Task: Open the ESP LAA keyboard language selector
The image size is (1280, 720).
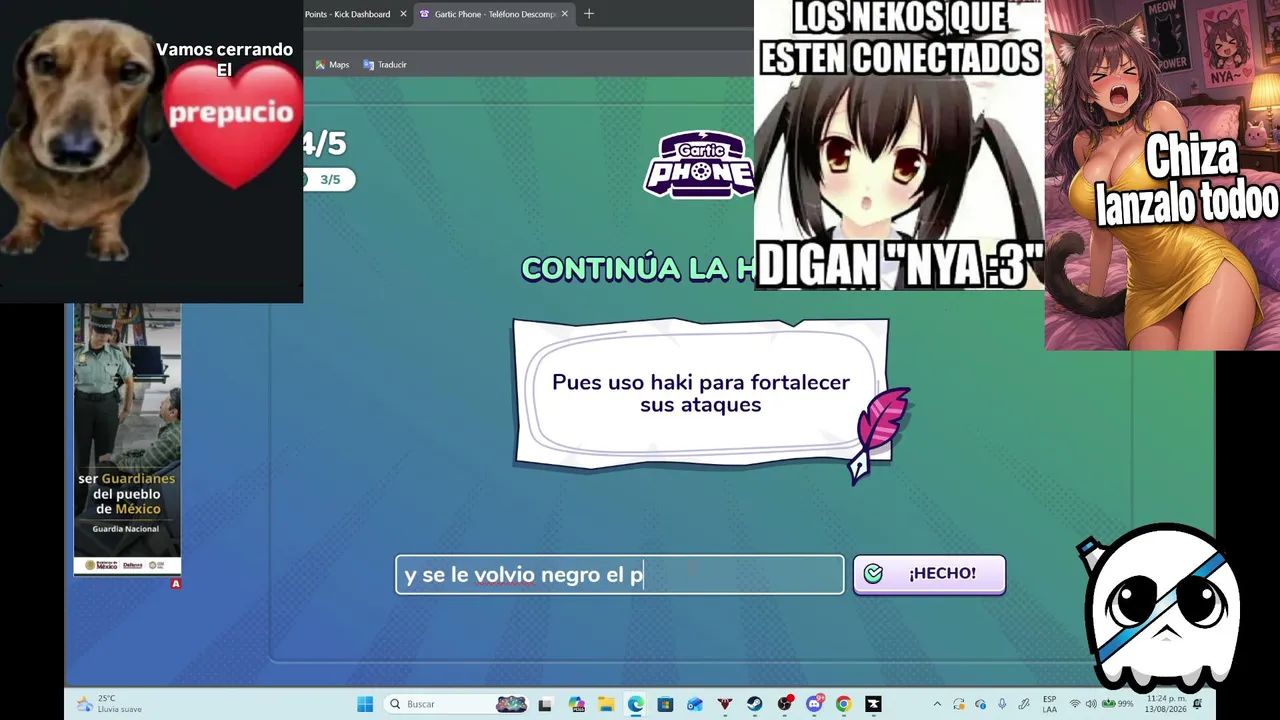Action: point(1049,704)
